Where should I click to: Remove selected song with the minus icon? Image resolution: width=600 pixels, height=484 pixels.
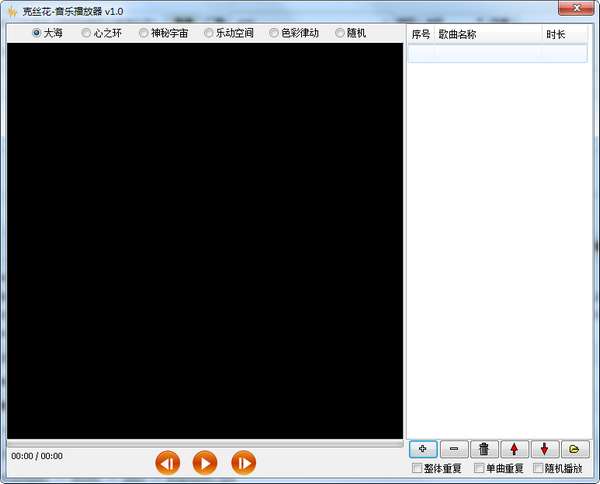tap(454, 449)
